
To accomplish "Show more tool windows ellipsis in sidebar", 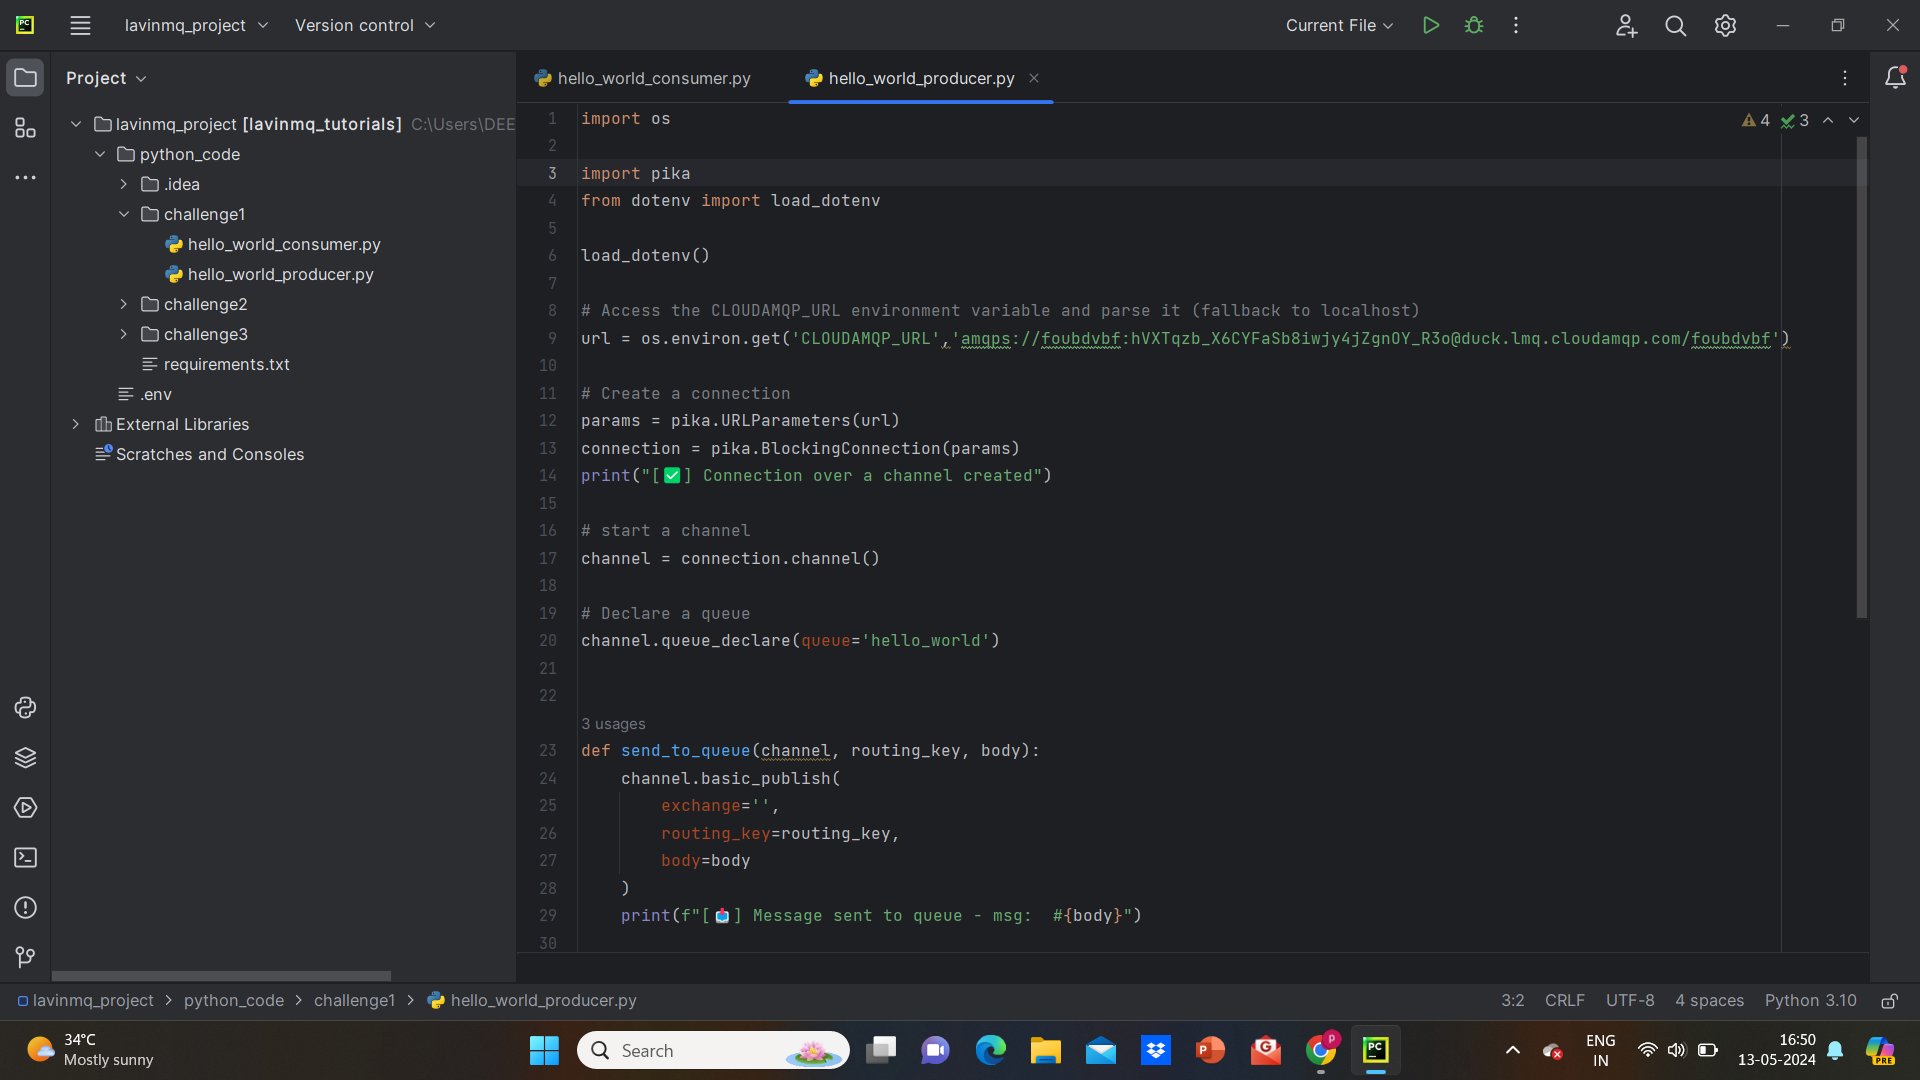I will (25, 178).
